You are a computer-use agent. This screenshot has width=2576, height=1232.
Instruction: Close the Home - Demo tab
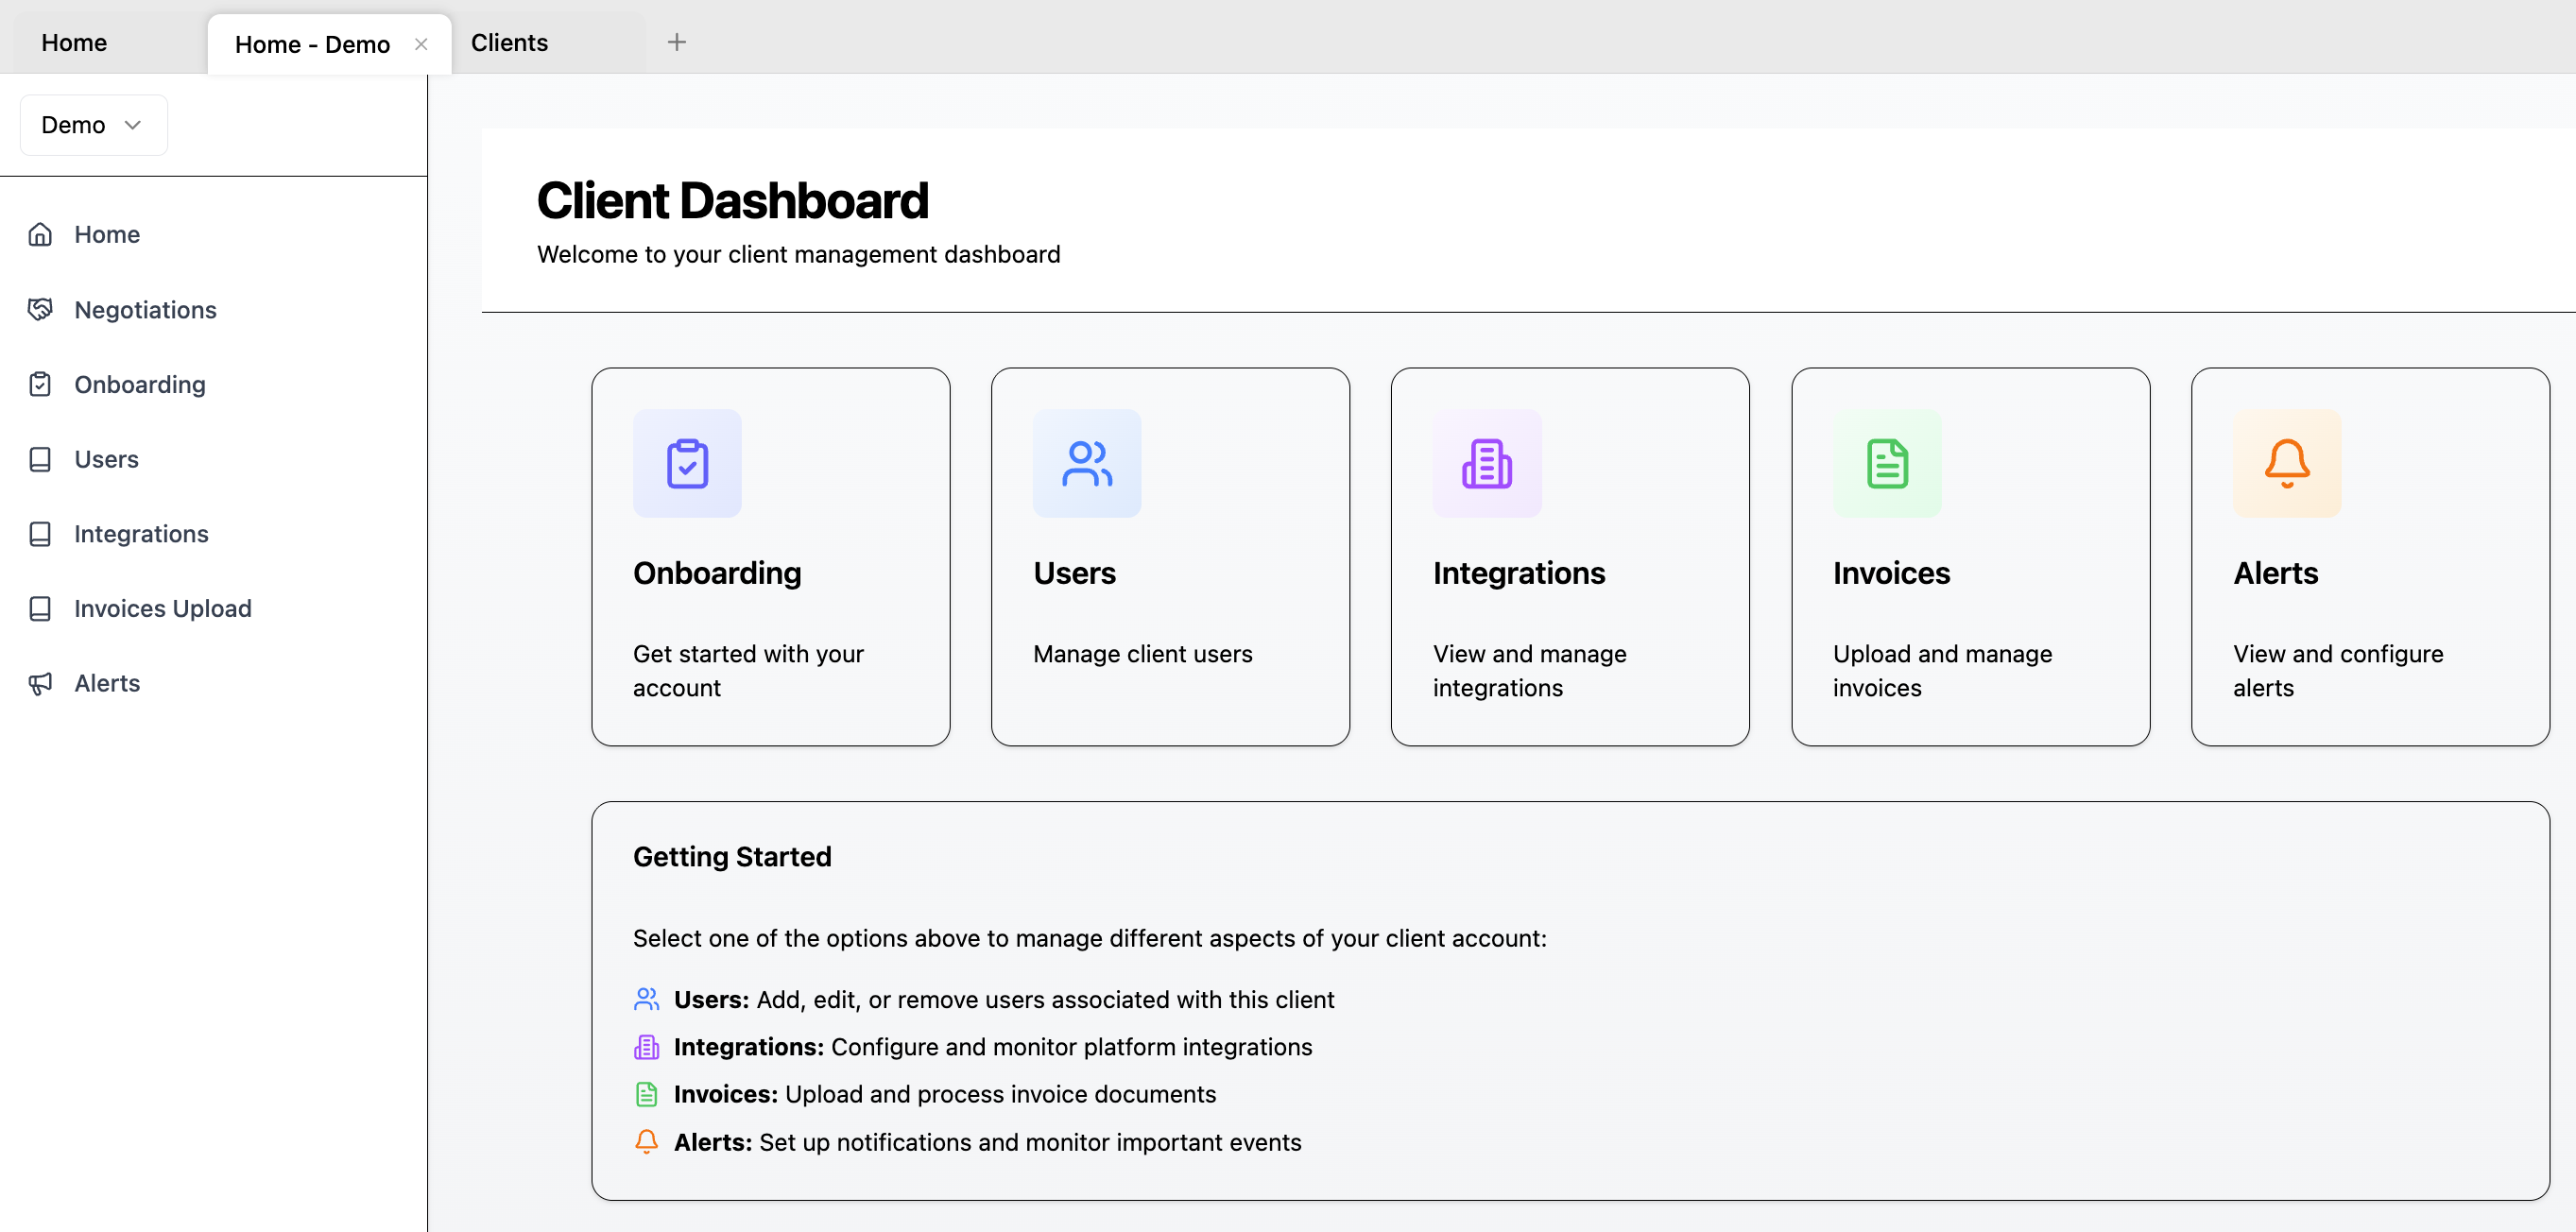pos(421,44)
